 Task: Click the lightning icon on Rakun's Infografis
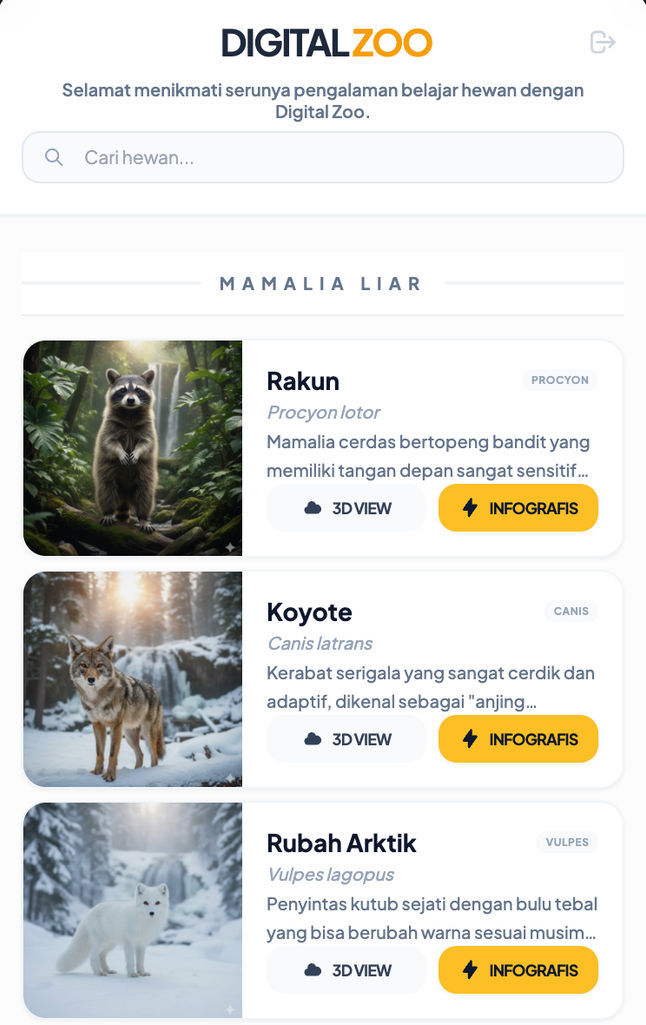tap(470, 508)
